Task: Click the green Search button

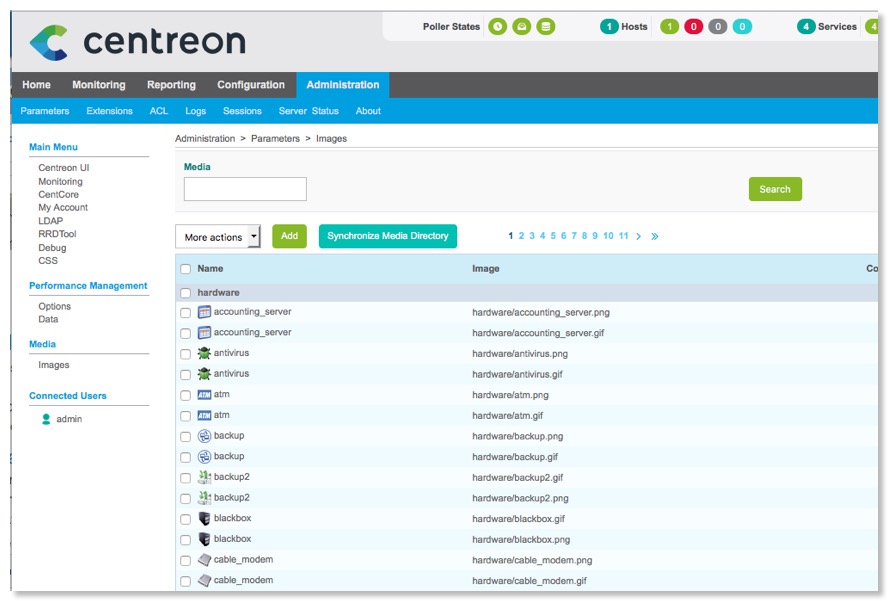Action: point(774,189)
